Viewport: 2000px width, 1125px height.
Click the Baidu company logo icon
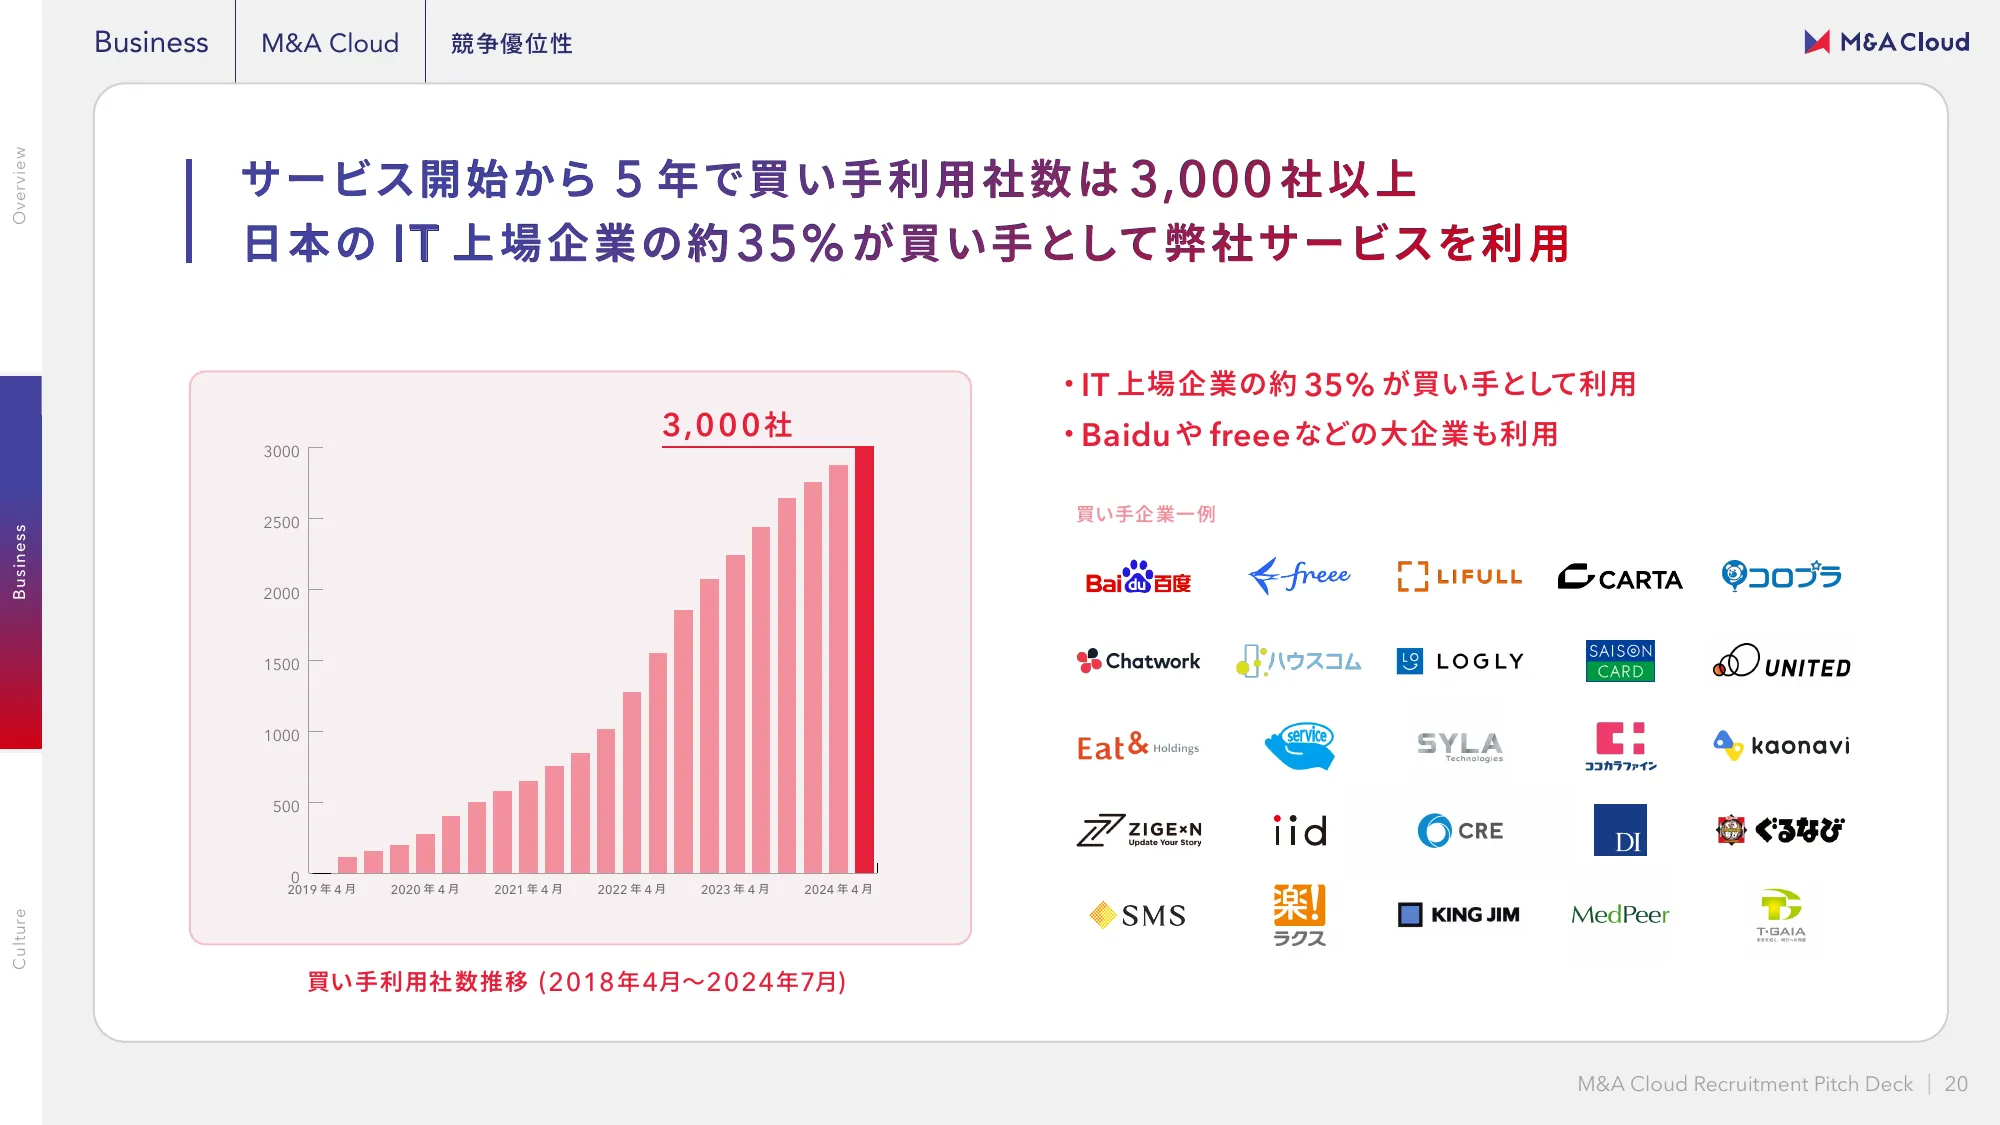[1137, 577]
